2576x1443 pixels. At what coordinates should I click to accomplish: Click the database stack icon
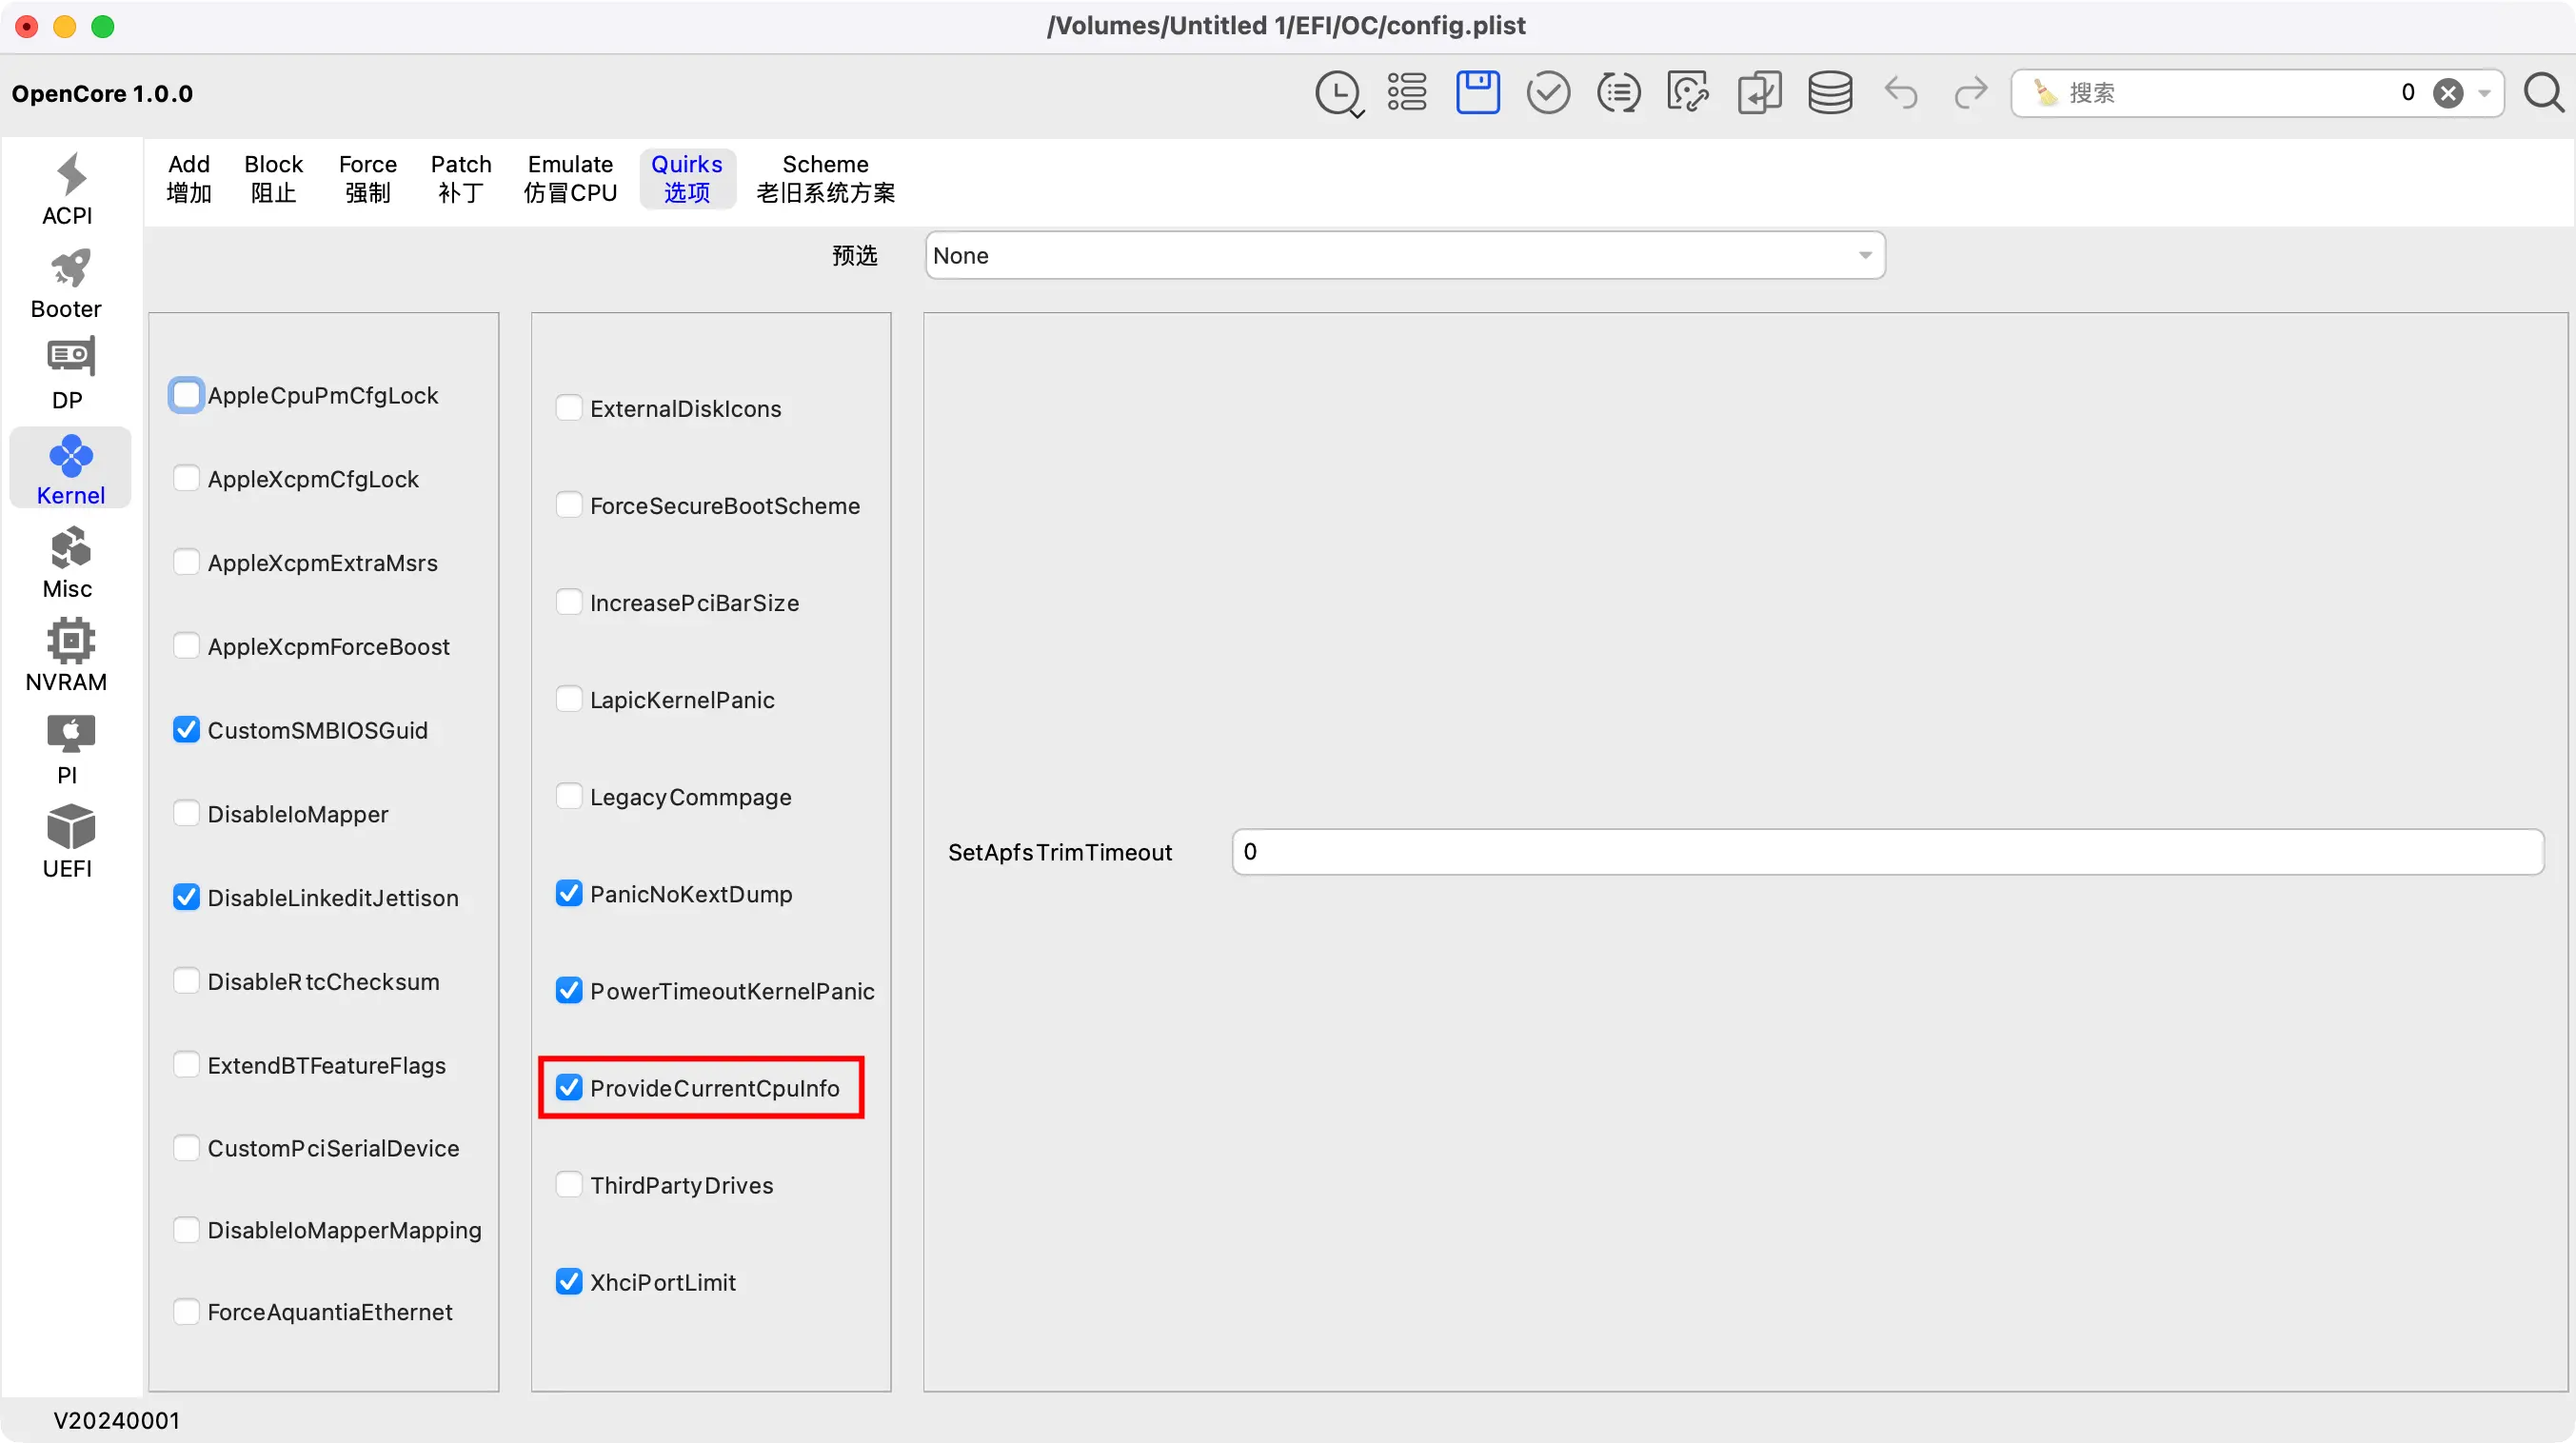click(1829, 93)
